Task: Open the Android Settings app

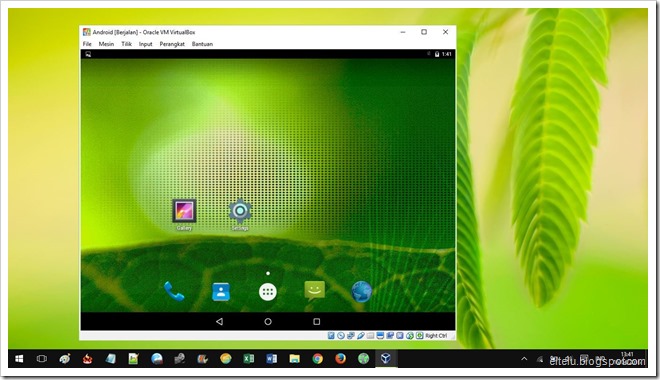Action: coord(240,211)
